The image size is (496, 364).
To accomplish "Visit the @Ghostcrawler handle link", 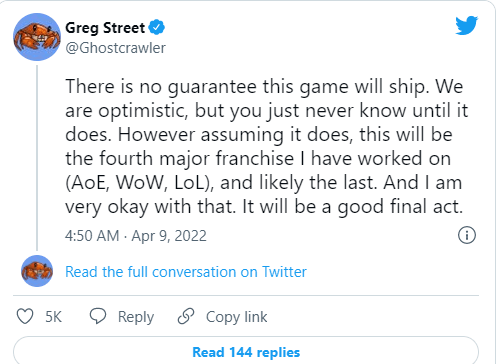I will (x=115, y=48).
